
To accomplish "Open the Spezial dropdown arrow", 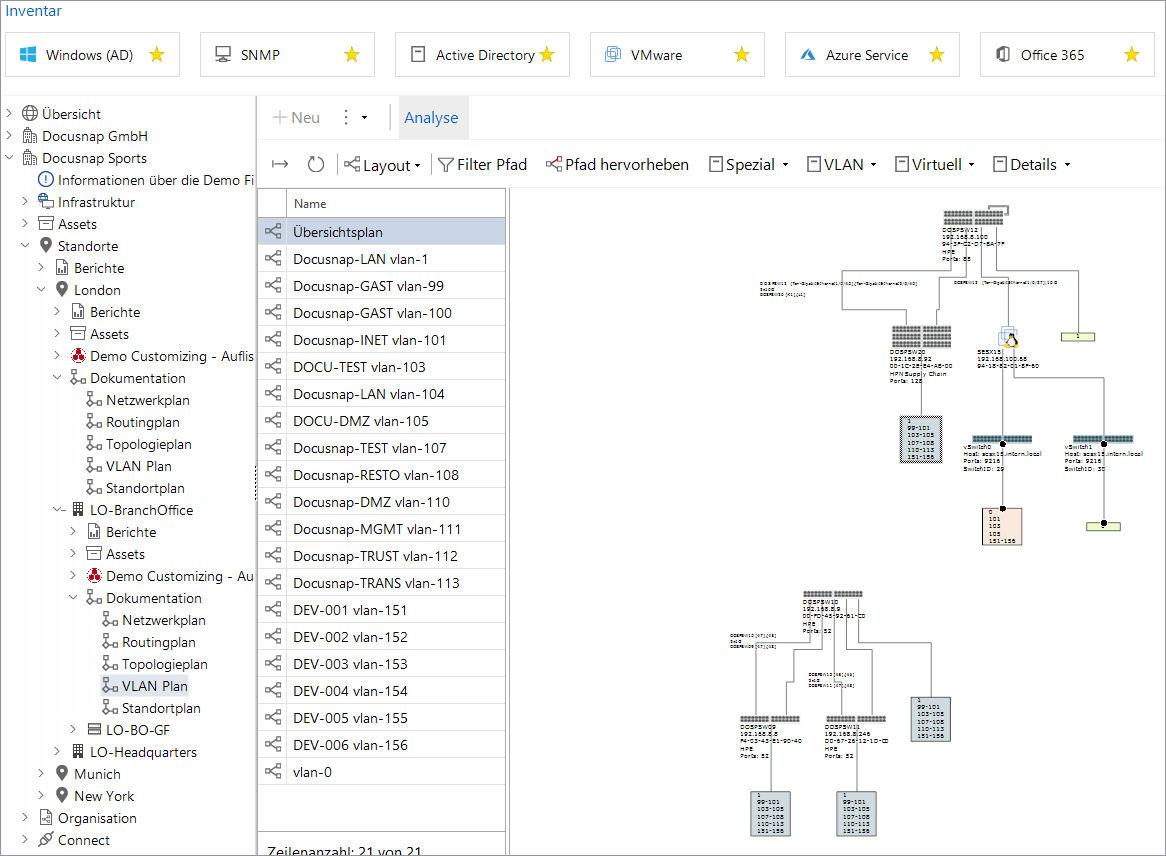I will coord(785,165).
